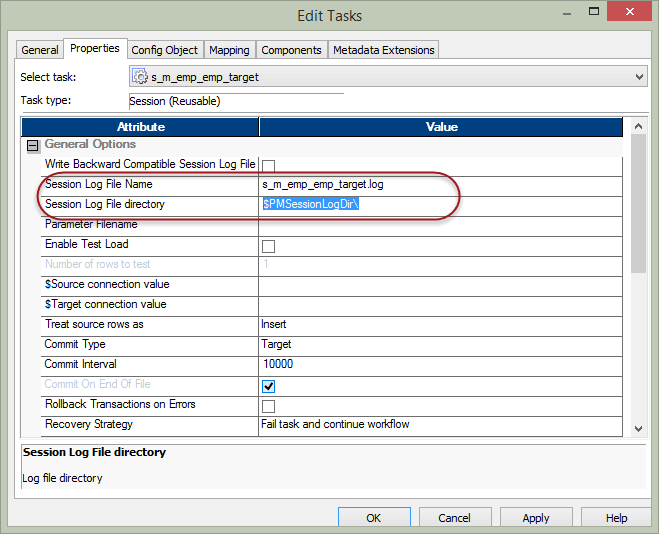The image size is (659, 534).
Task: Click the $Target connection value field
Action: 440,305
